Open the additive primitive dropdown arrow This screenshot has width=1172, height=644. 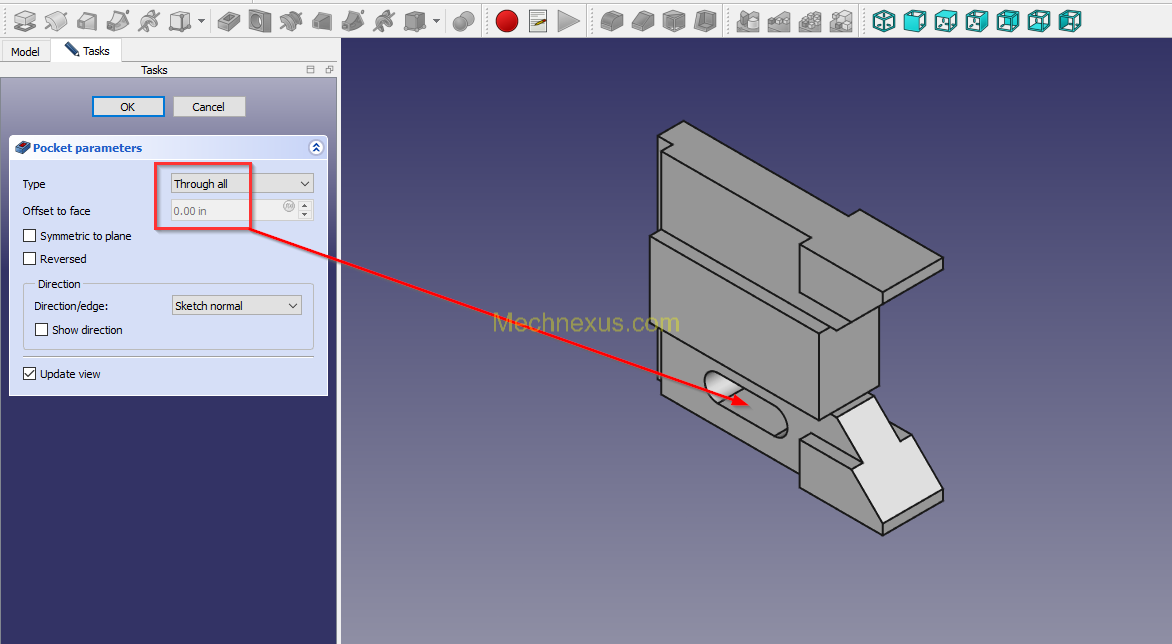[x=201, y=21]
